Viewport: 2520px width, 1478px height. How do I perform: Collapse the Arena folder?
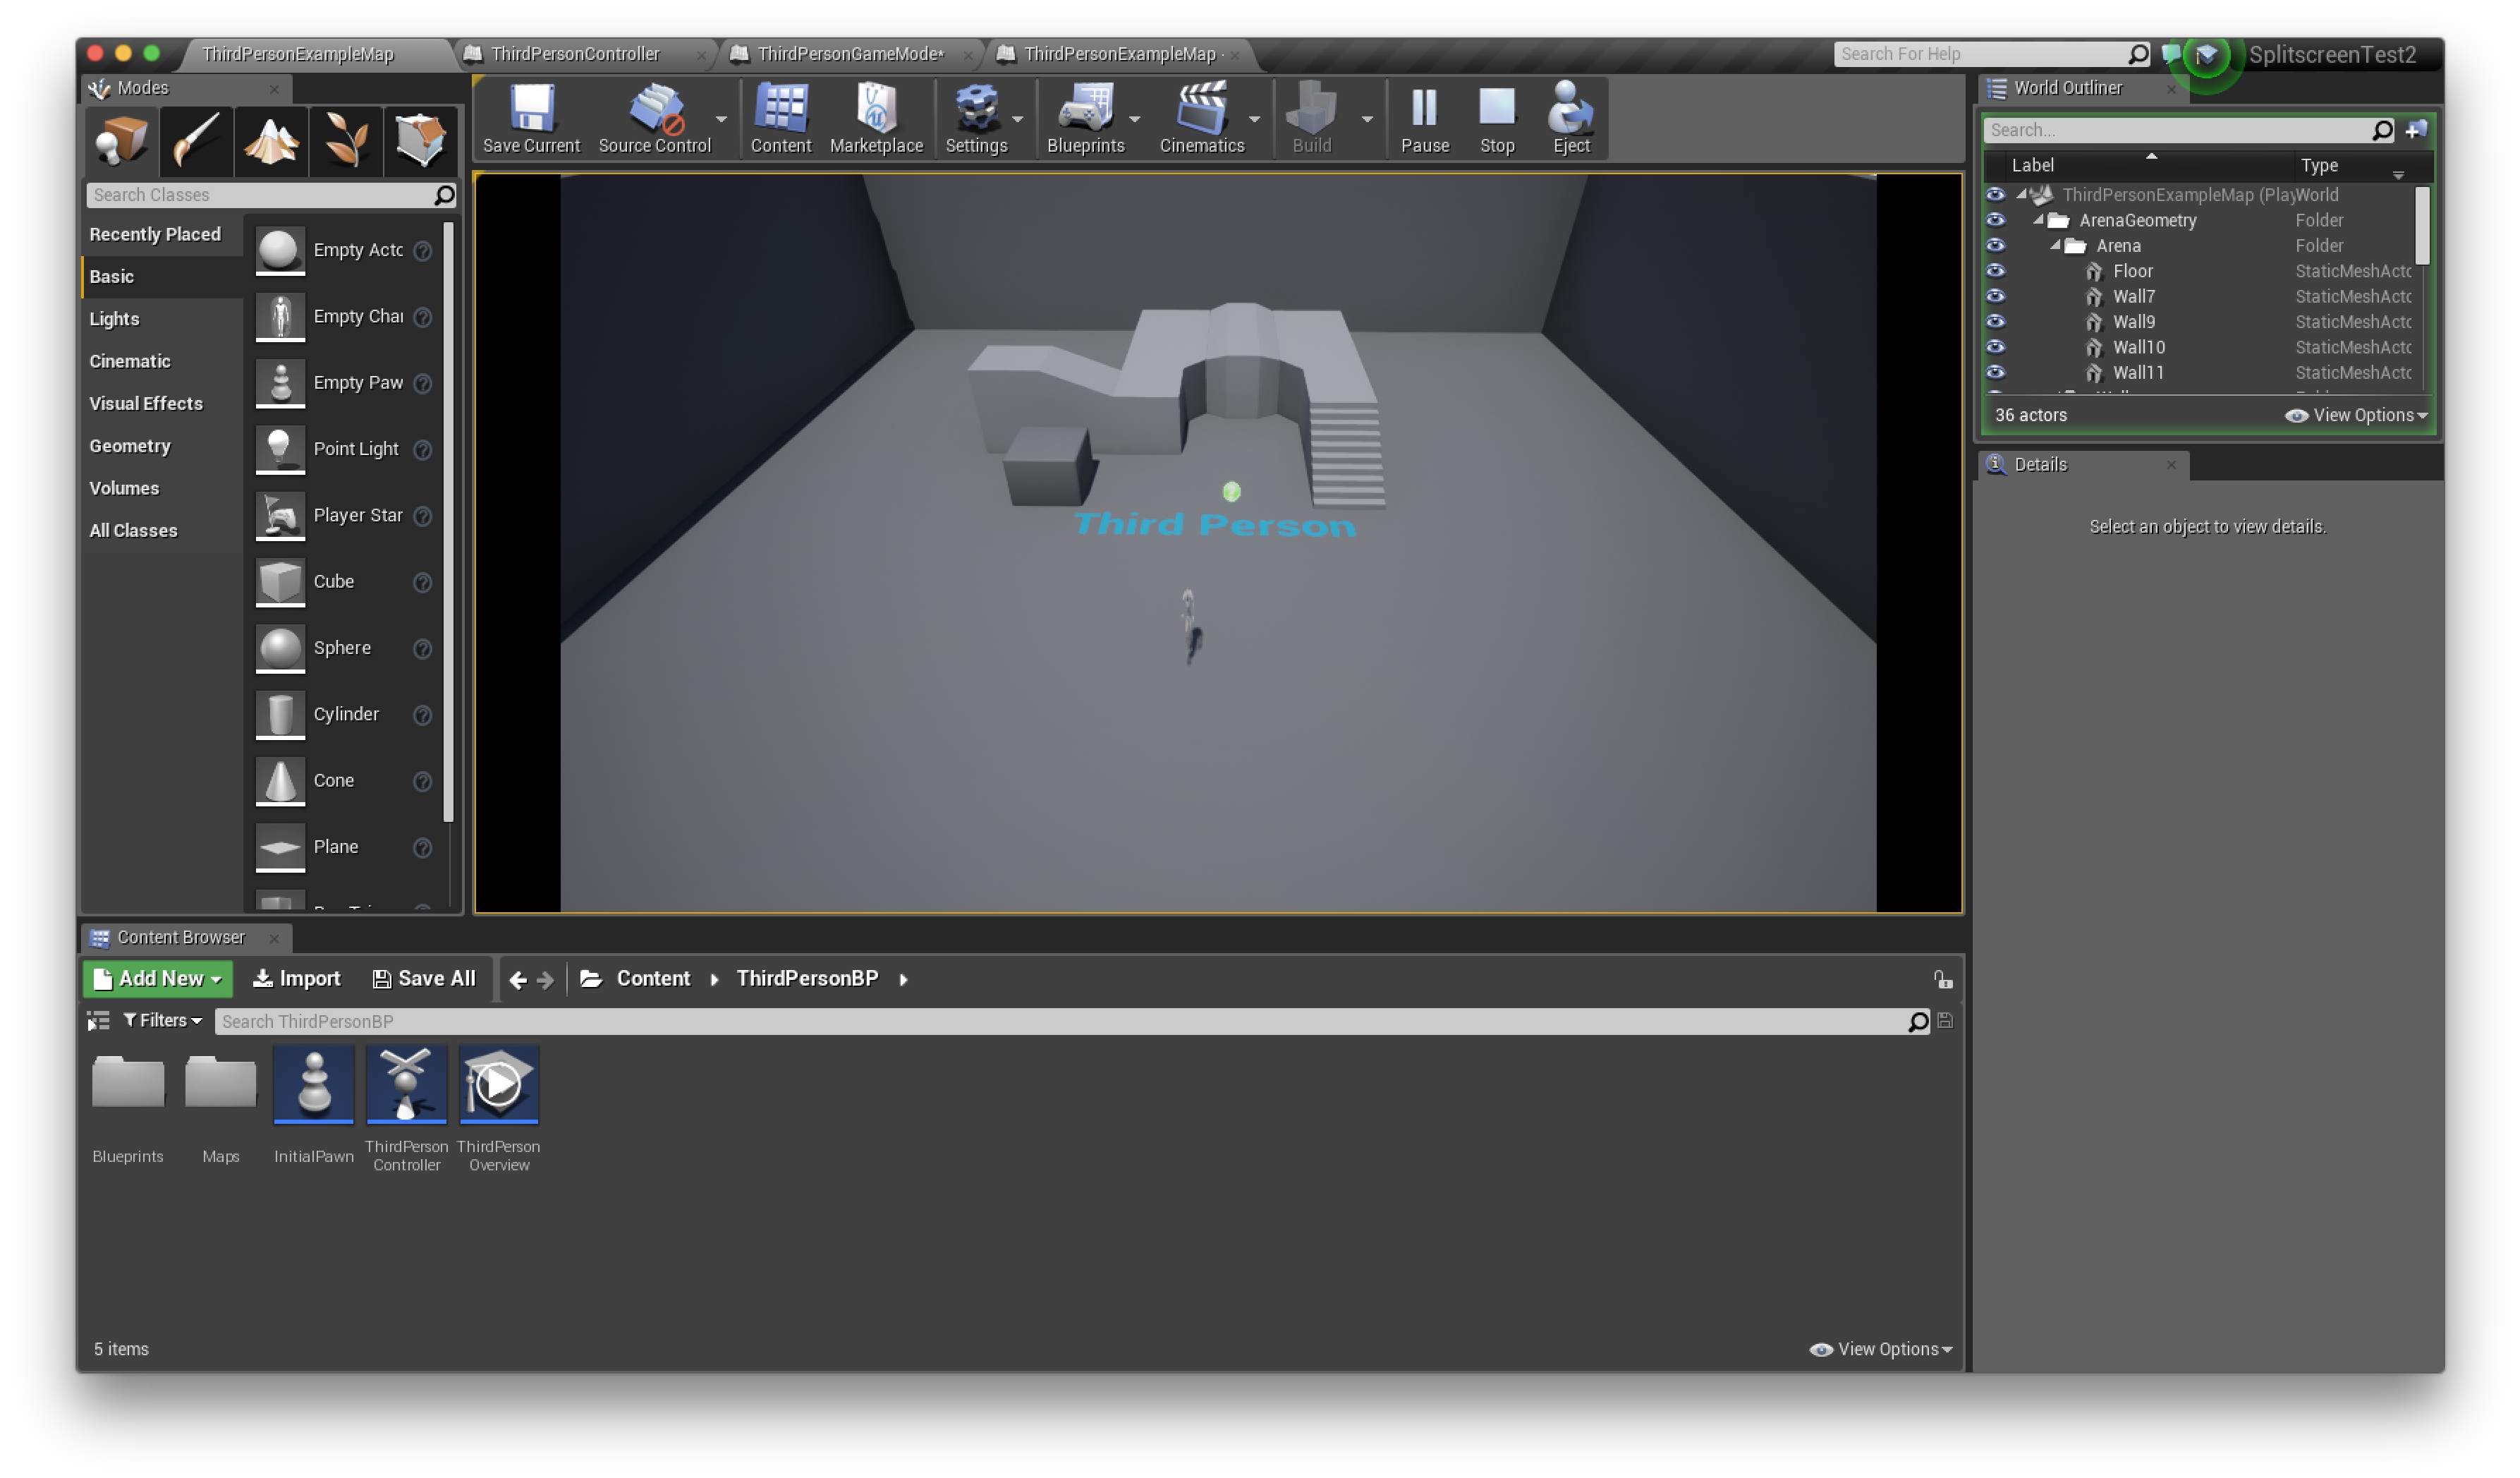[x=2056, y=245]
